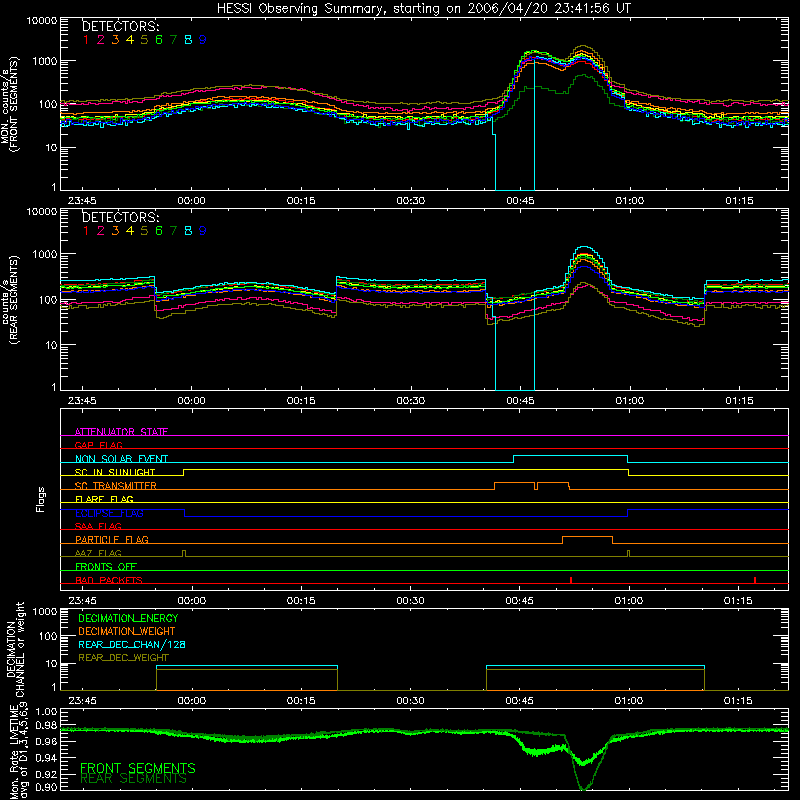Image resolution: width=800 pixels, height=800 pixels.
Task: Select olive detector 5 in front segments legend
Action: tap(144, 40)
